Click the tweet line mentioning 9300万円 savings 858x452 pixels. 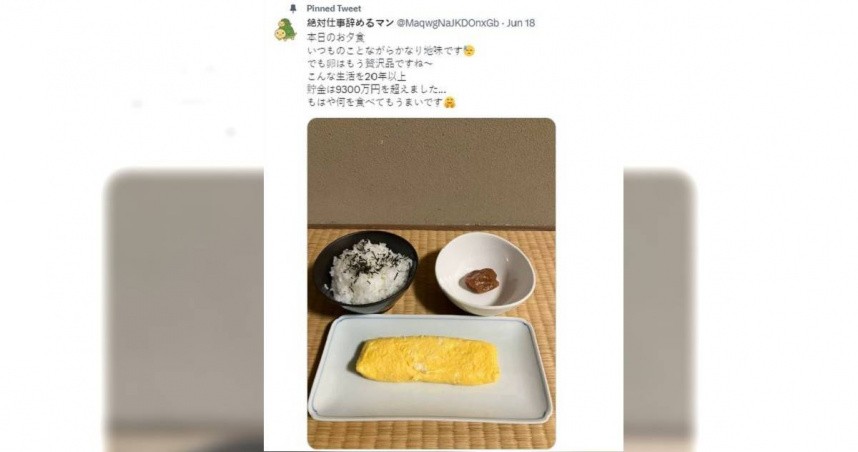[x=377, y=89]
